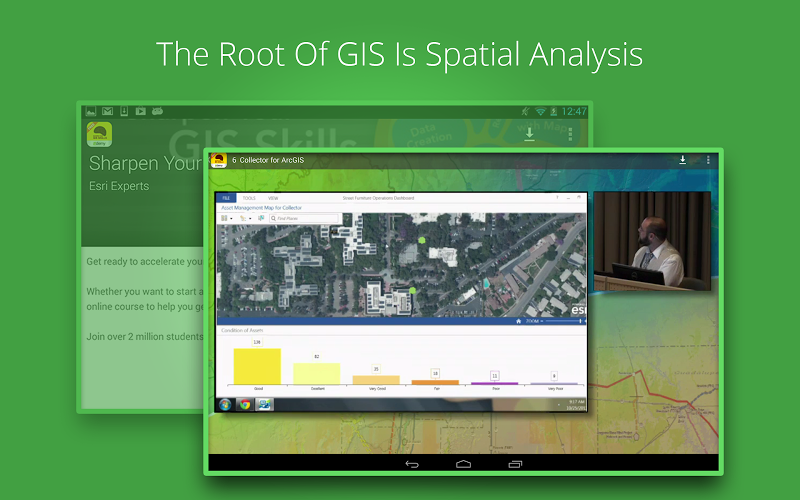The width and height of the screenshot is (800, 500).
Task: Click the map layers icon in the dashboard map toolbar
Action: tap(224, 218)
